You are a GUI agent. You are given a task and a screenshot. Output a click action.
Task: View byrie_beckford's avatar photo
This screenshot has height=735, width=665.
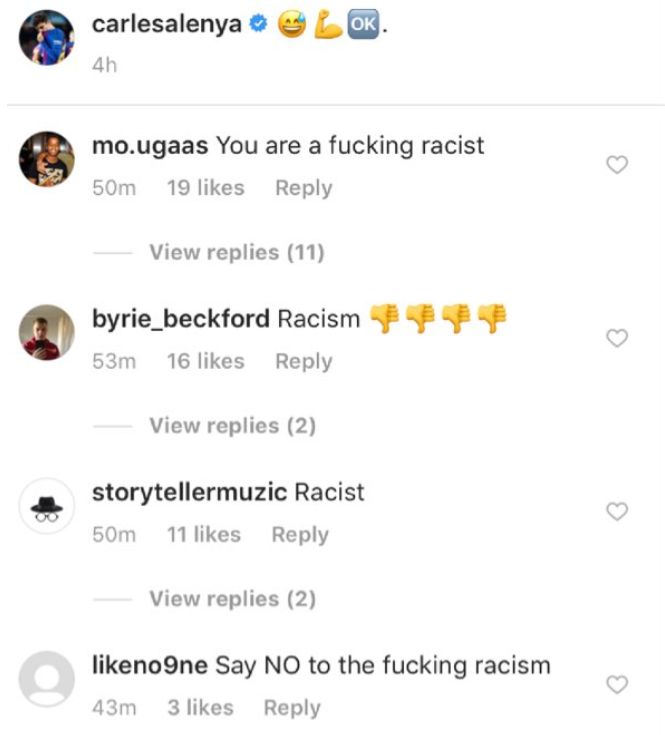coord(46,332)
